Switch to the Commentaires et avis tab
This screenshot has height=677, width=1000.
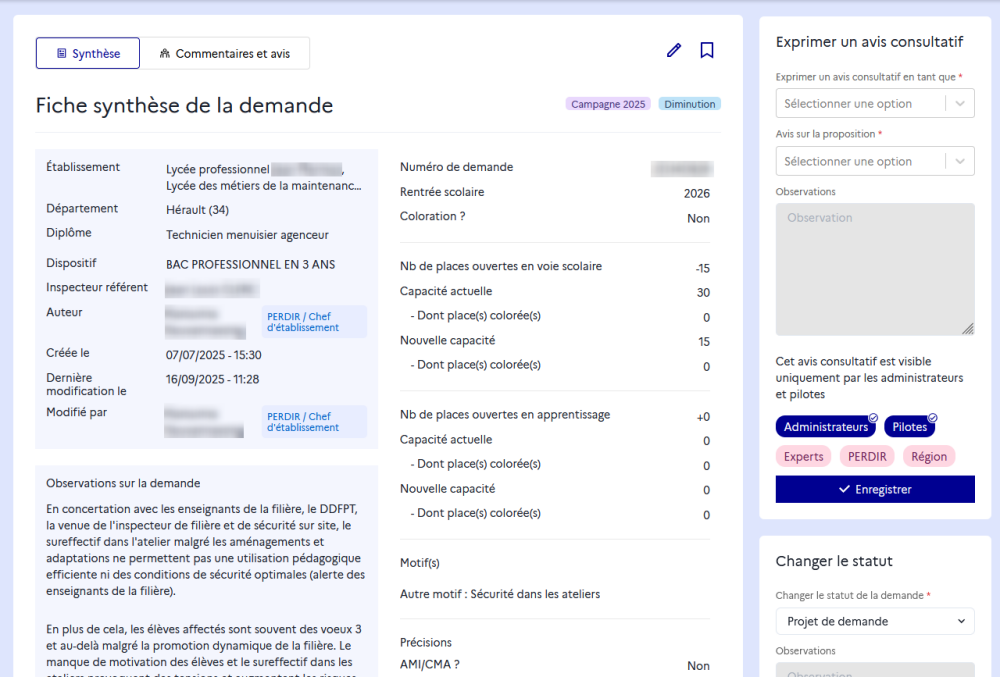tap(225, 53)
